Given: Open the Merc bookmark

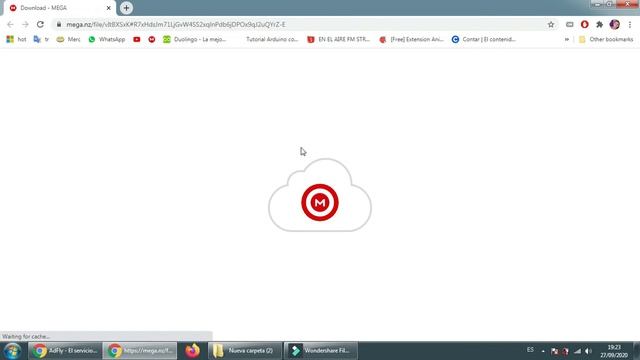Looking at the screenshot, I should coord(68,39).
